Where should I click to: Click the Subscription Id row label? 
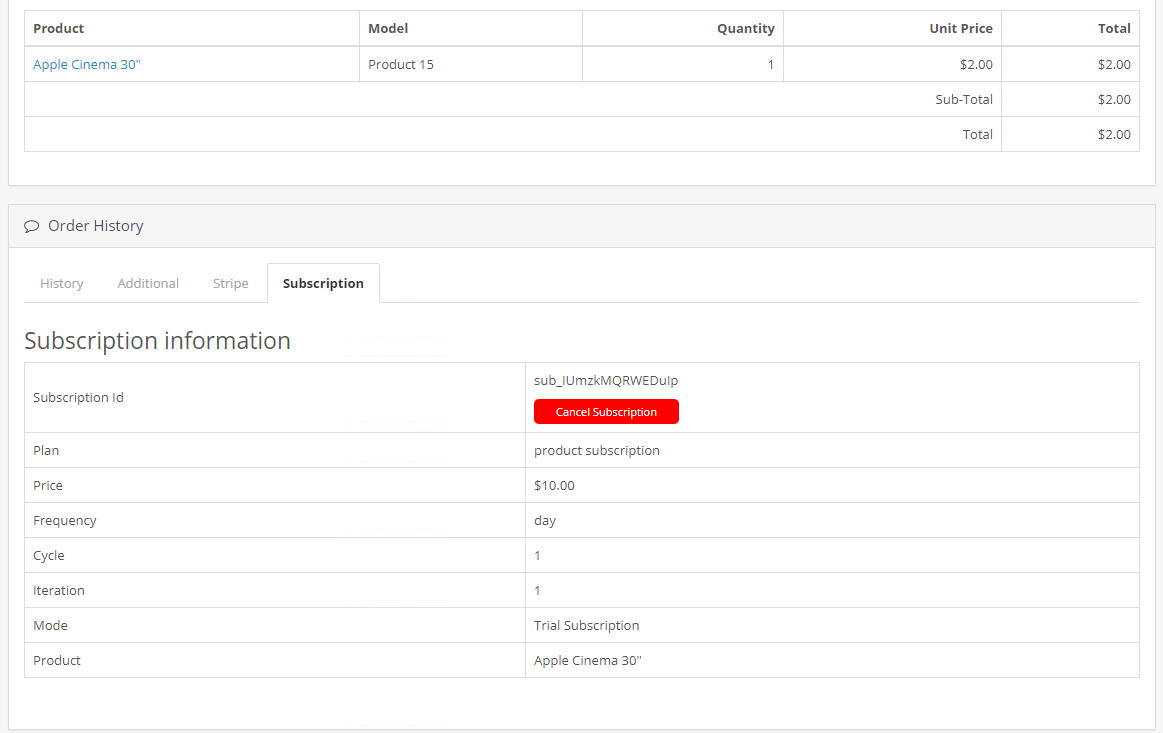tap(78, 398)
